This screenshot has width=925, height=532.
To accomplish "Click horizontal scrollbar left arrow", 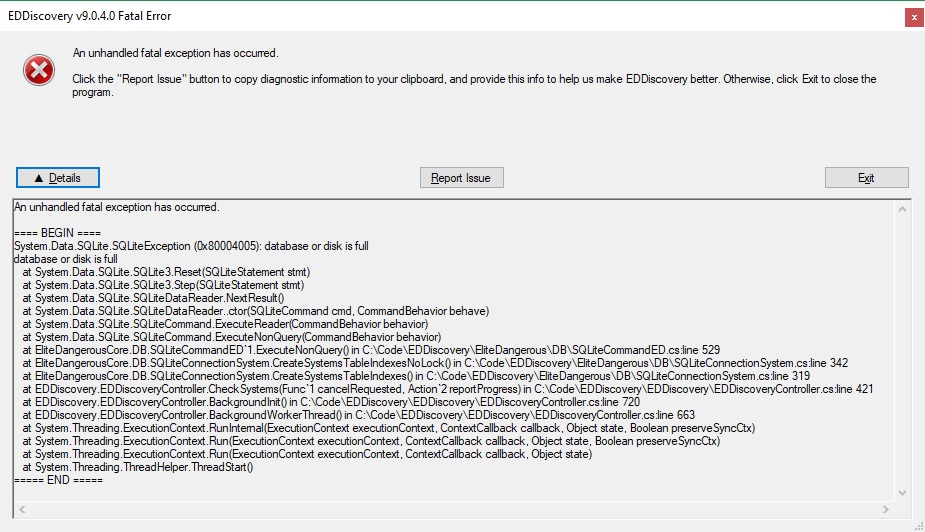I will click(22, 510).
